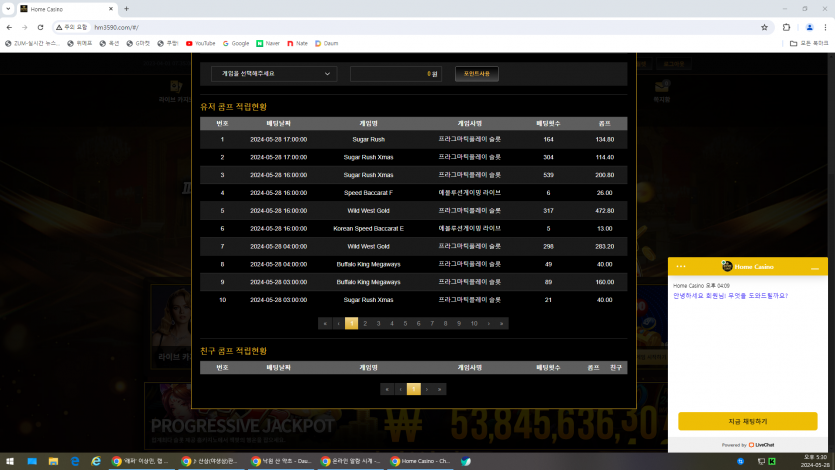Open the Google bookmark
Image resolution: width=835 pixels, height=470 pixels.
(x=236, y=43)
